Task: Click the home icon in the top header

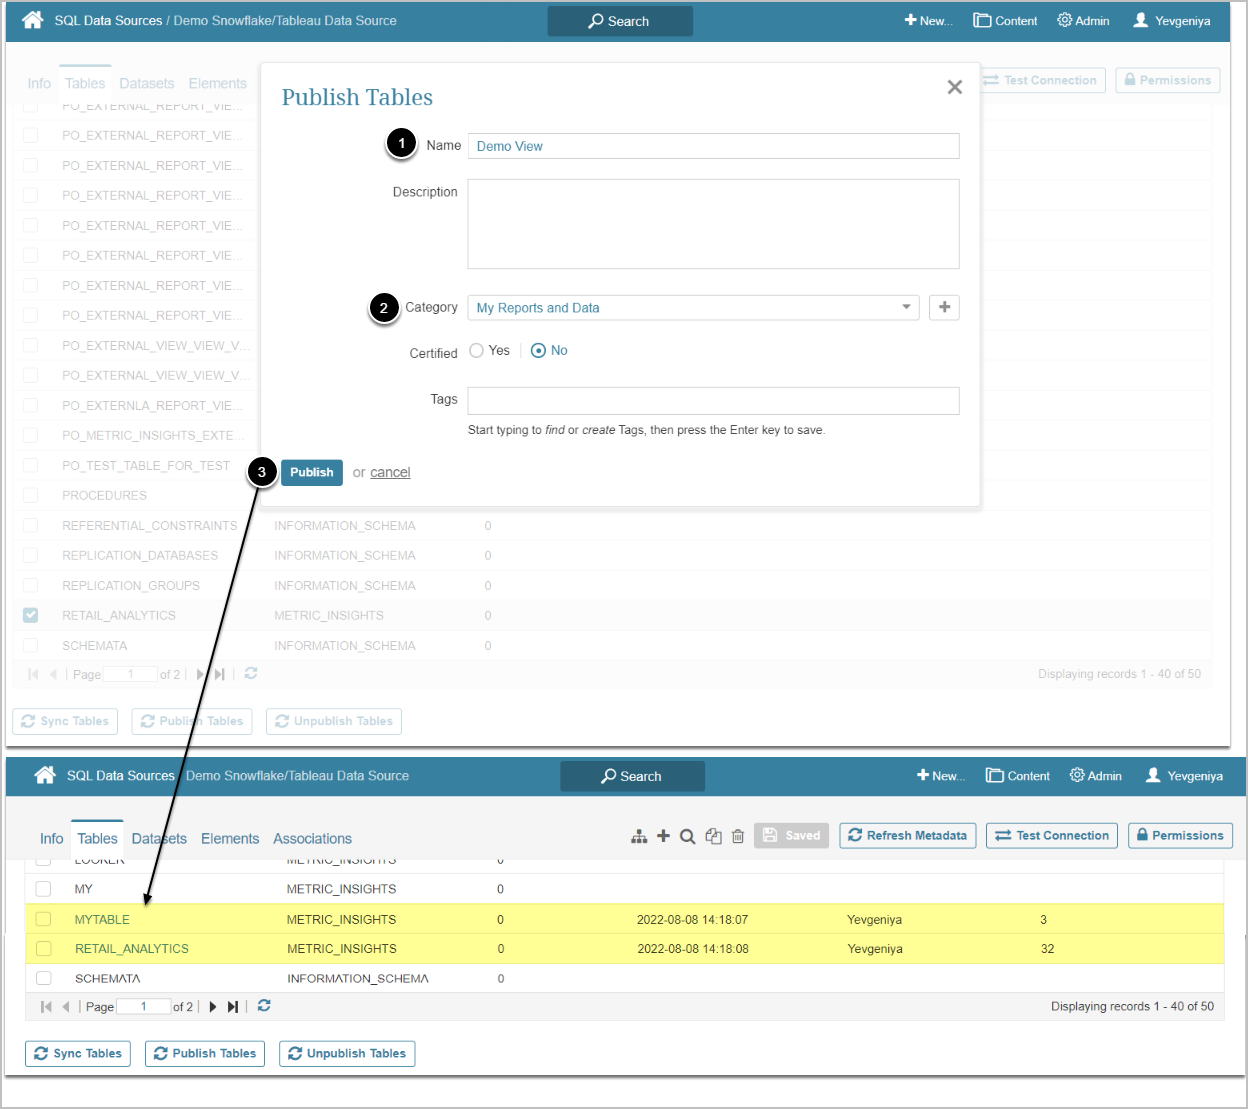Action: tap(33, 20)
